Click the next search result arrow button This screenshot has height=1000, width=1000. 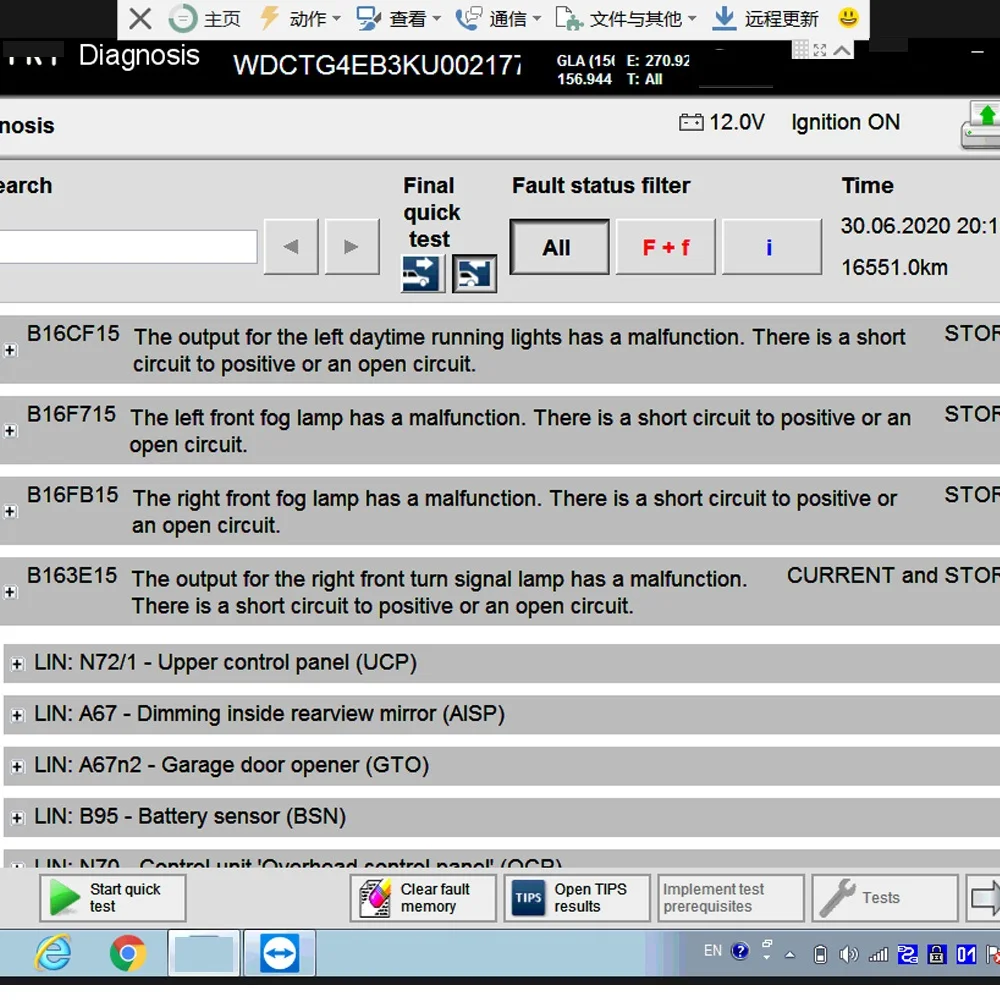tap(351, 247)
